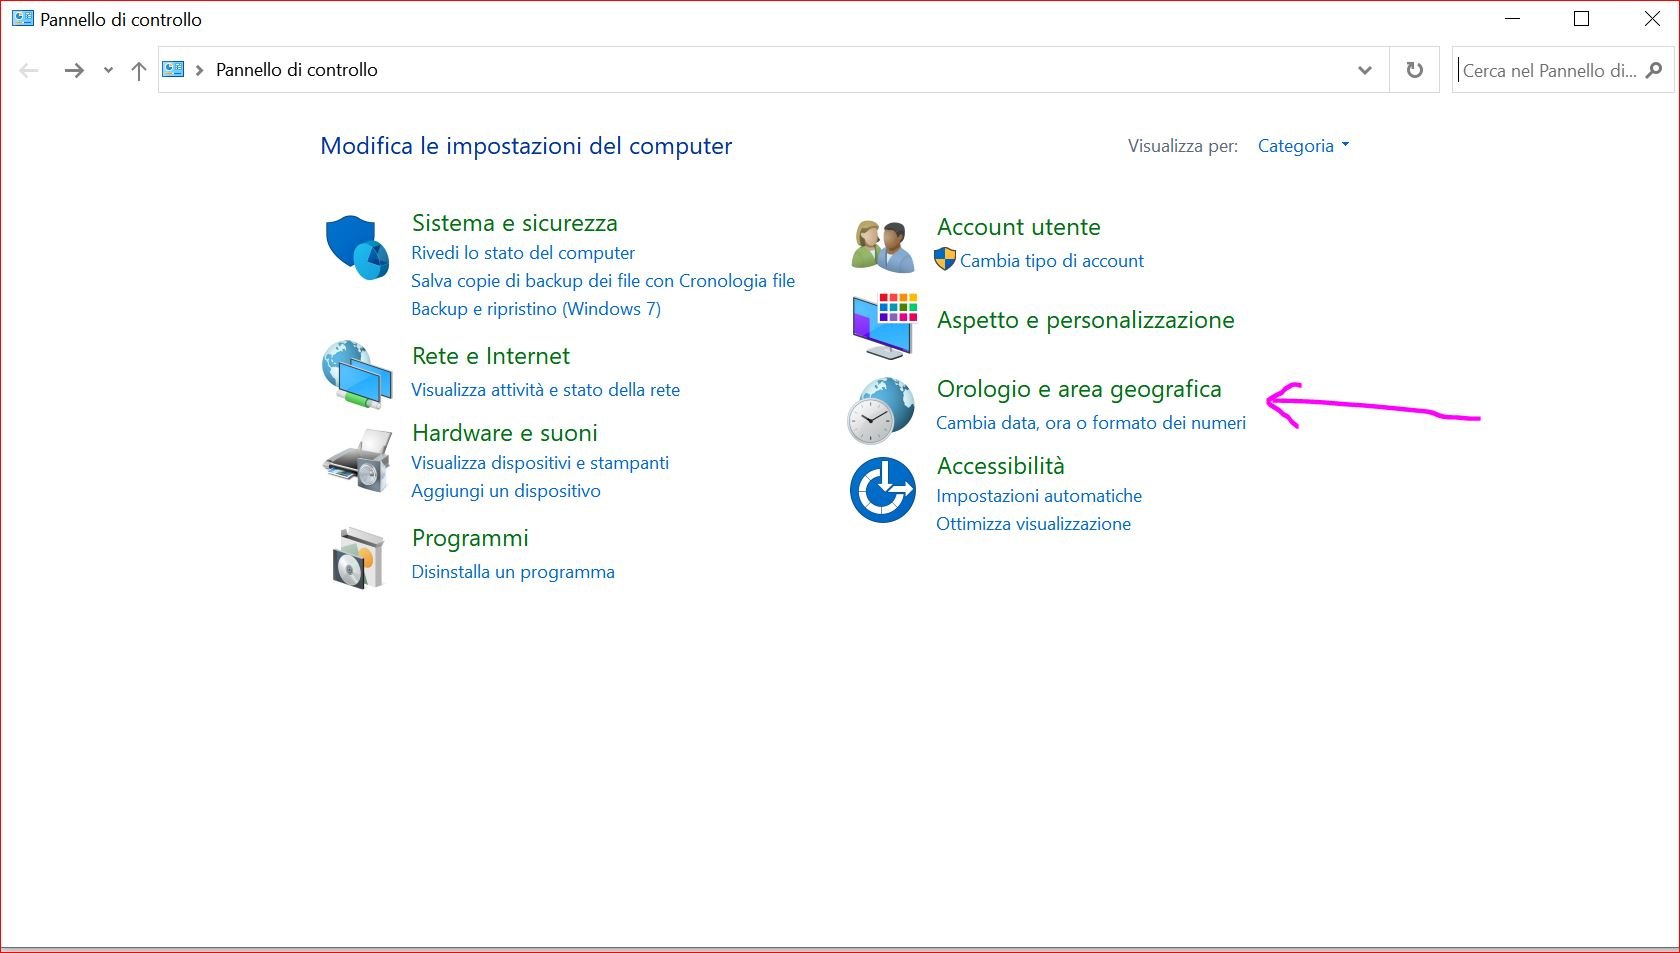Open Hardware e suoni category

(x=505, y=433)
